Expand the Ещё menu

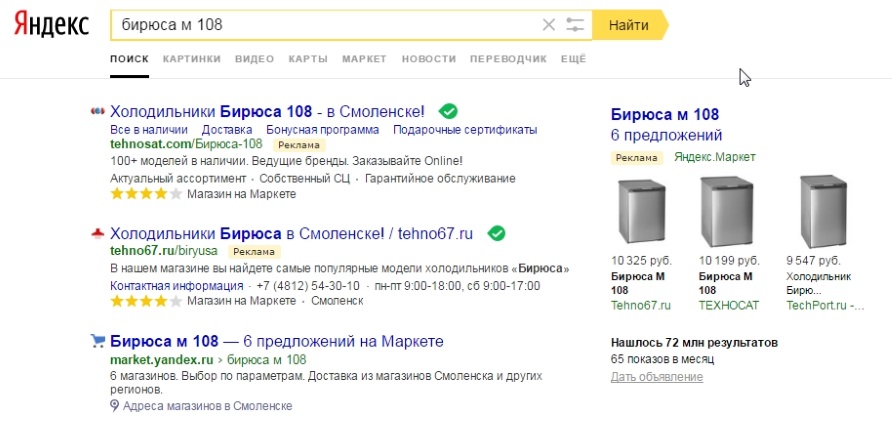click(573, 59)
